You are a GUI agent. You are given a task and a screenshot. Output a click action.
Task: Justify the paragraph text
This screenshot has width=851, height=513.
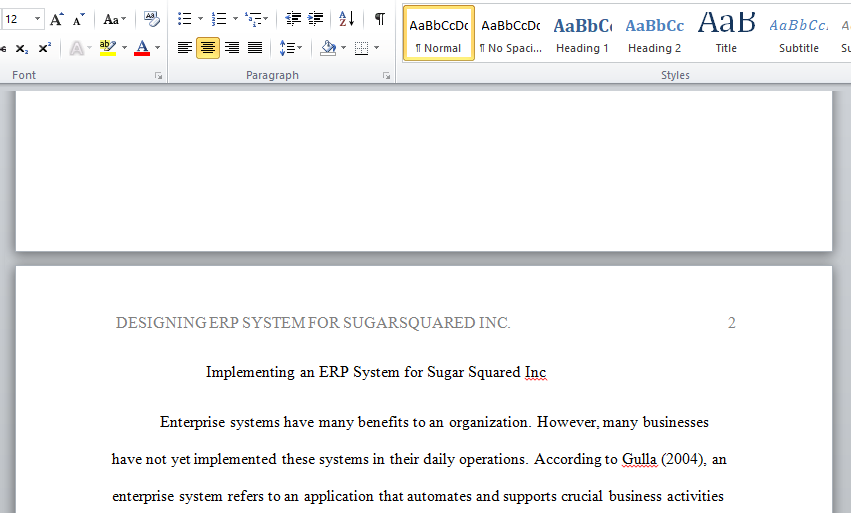[255, 48]
